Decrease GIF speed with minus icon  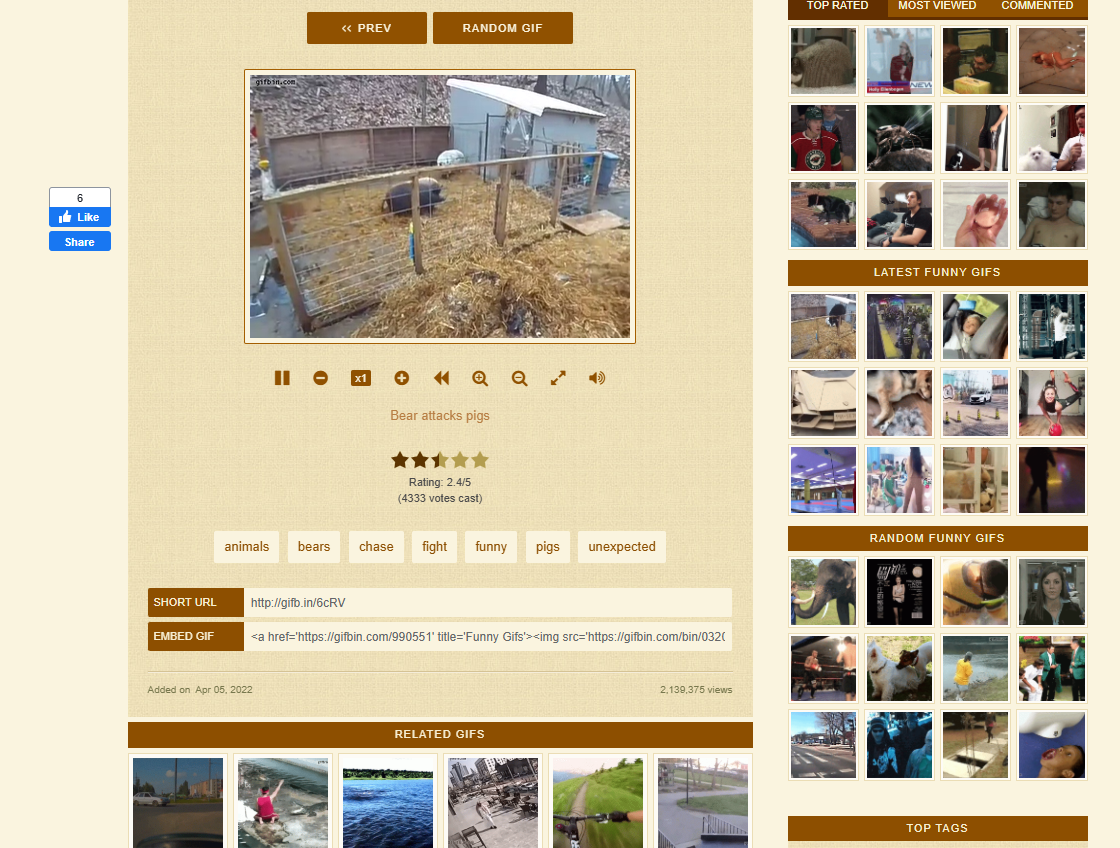tap(321, 378)
